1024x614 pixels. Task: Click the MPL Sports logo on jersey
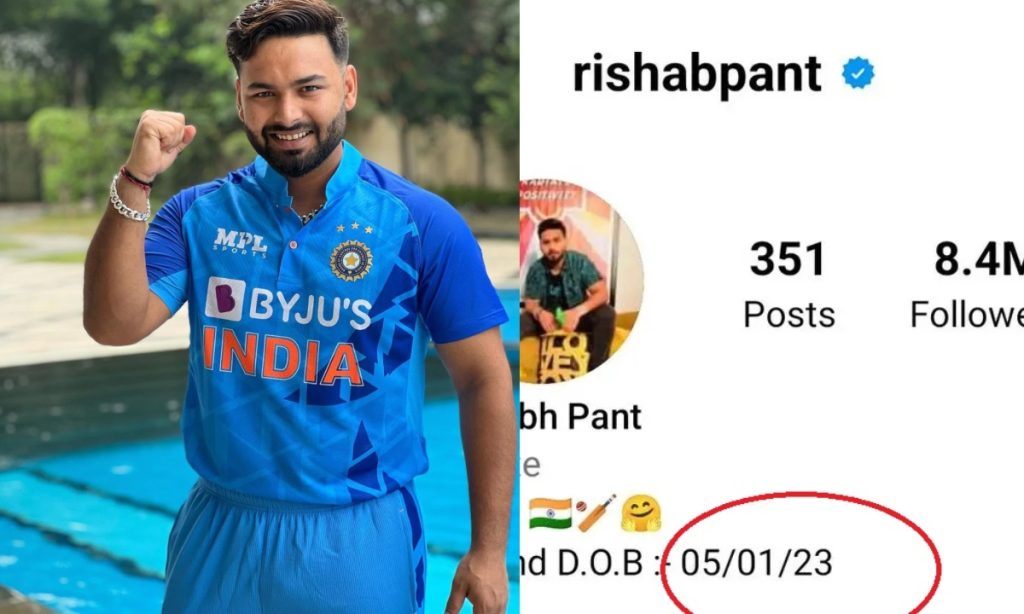tap(240, 242)
